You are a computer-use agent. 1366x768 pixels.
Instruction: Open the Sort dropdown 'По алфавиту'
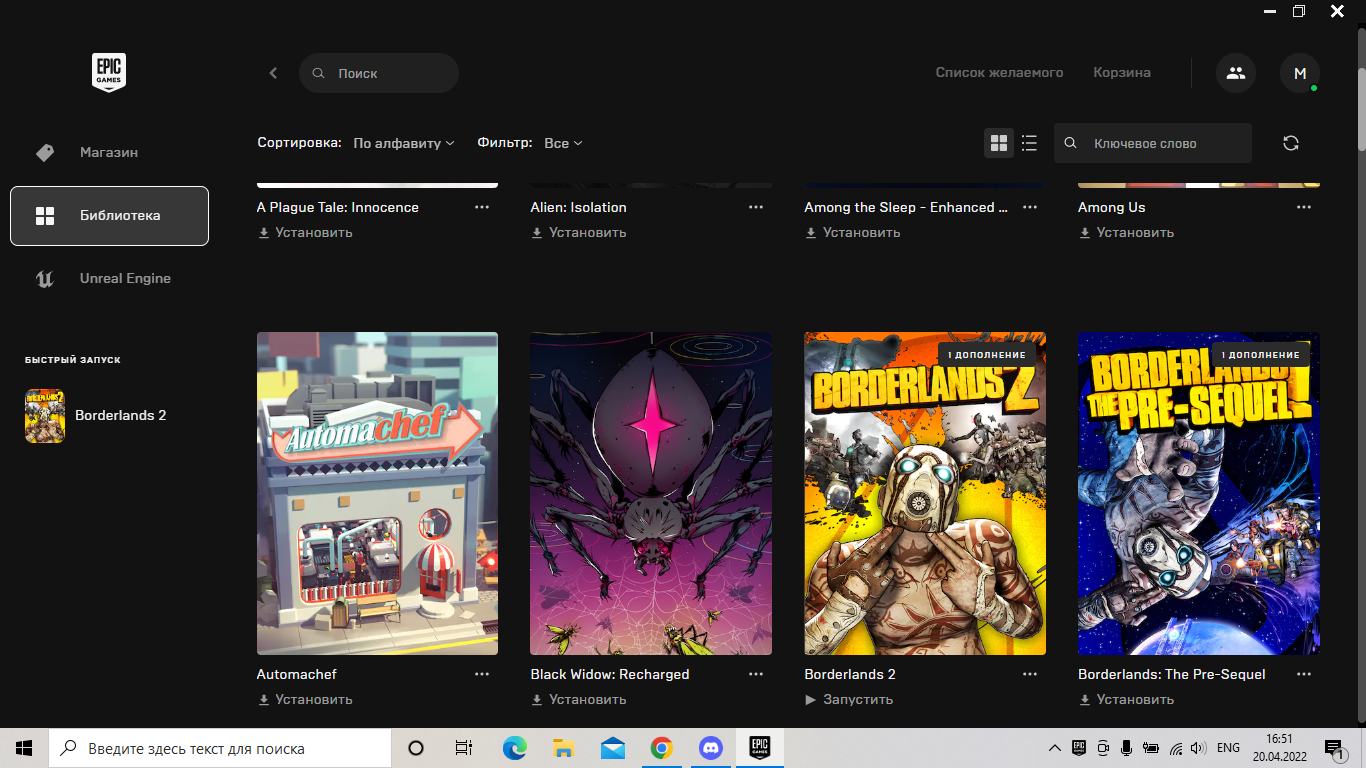pos(404,143)
